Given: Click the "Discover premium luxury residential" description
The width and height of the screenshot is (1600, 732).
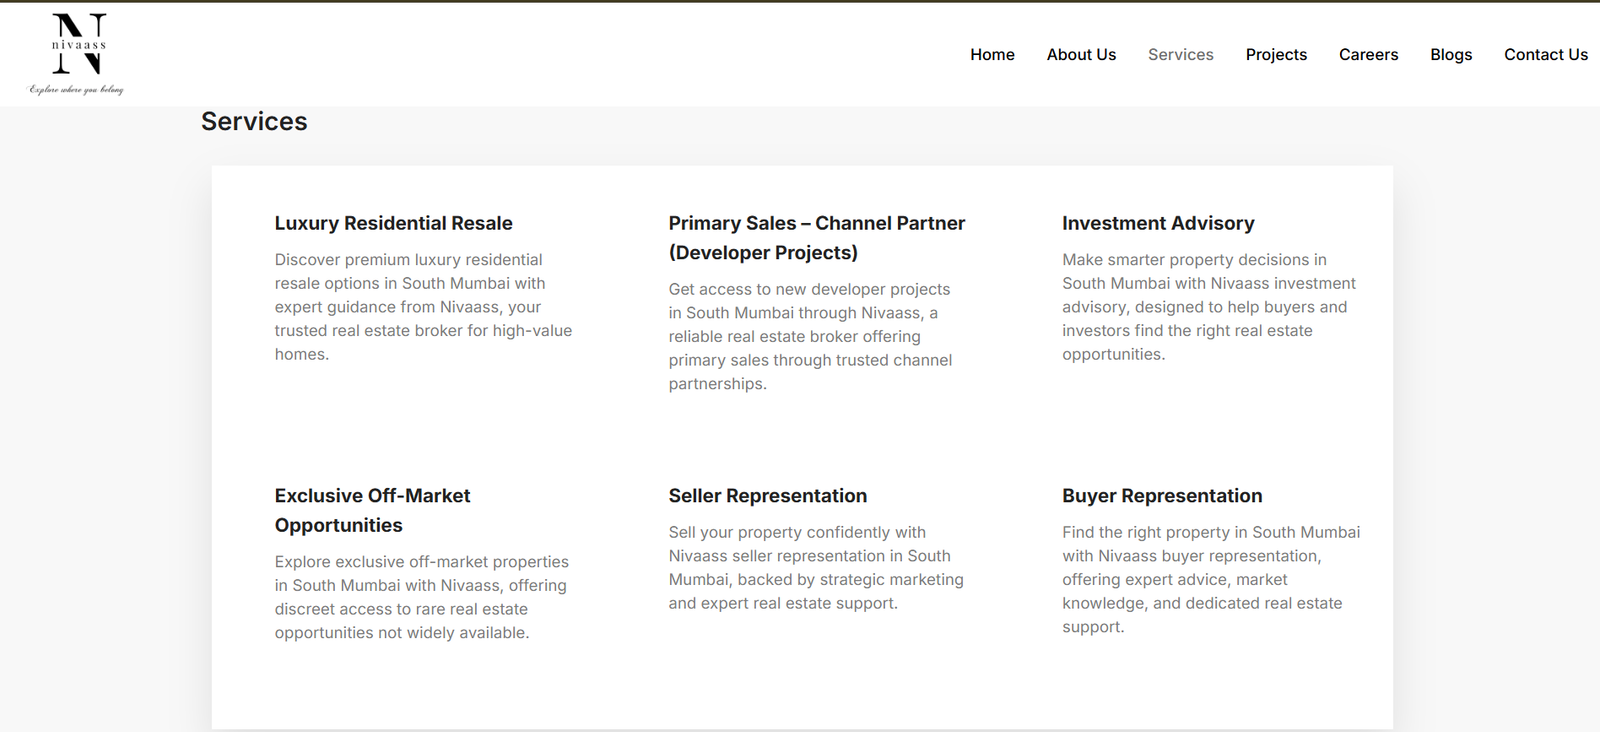Looking at the screenshot, I should click(x=424, y=307).
